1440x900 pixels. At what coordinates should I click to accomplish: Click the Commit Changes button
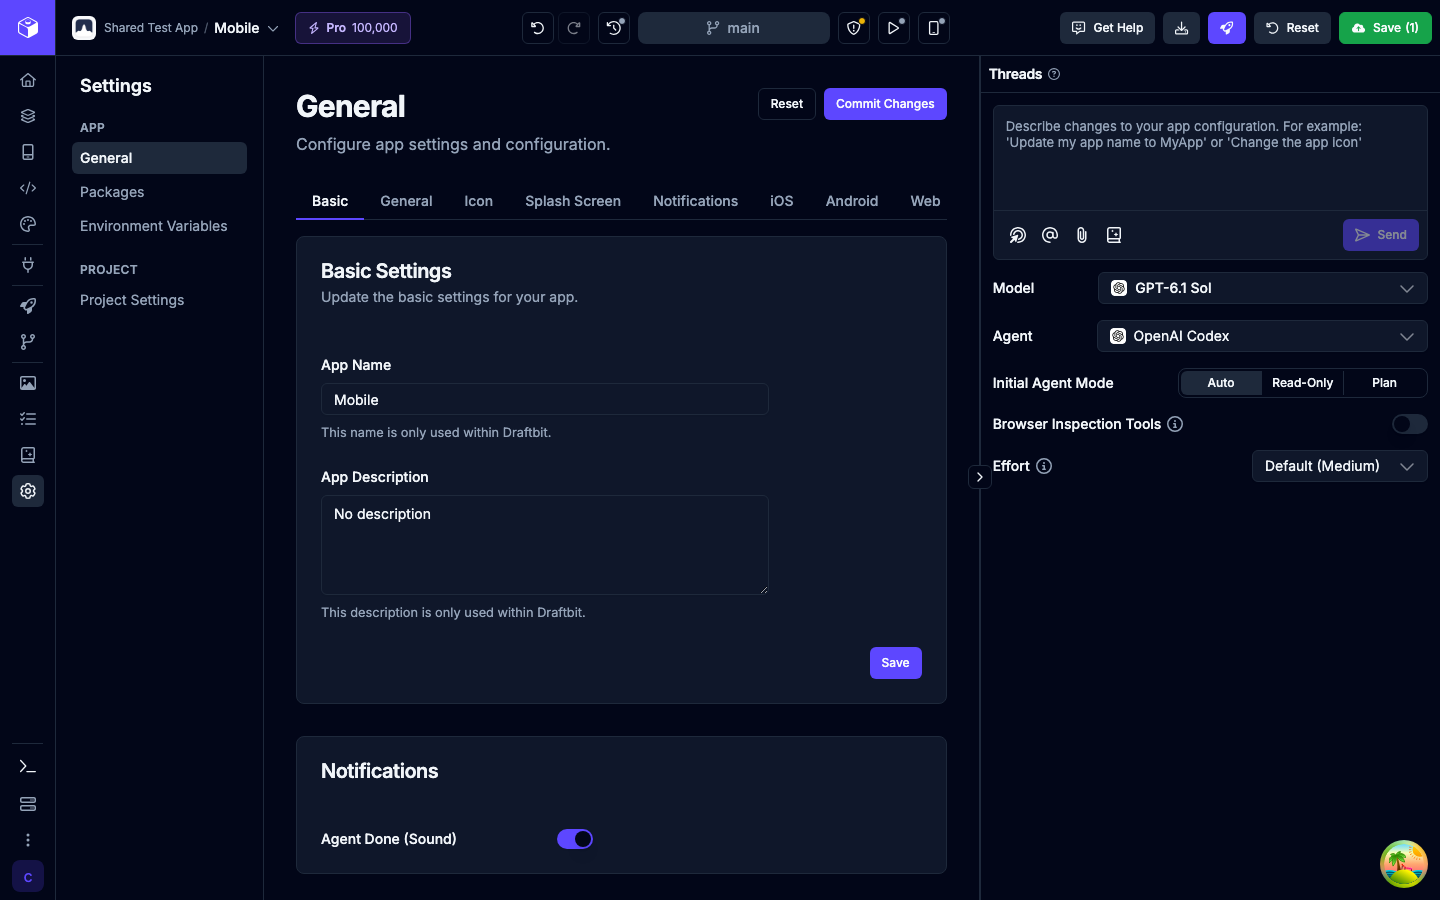click(x=885, y=104)
